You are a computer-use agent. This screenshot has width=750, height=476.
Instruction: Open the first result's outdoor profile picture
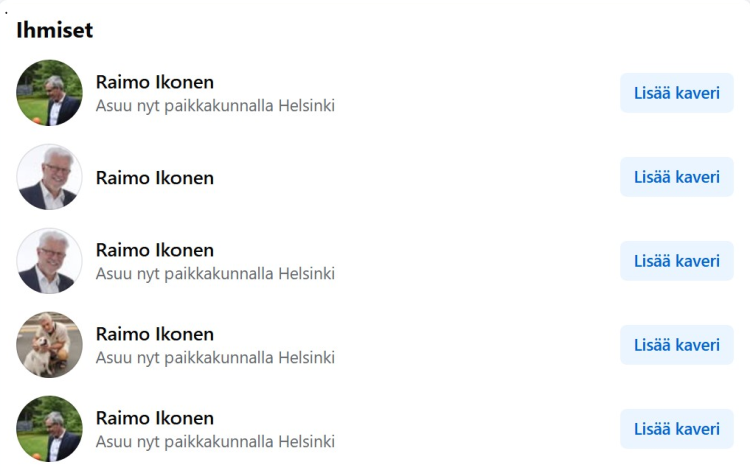49,93
